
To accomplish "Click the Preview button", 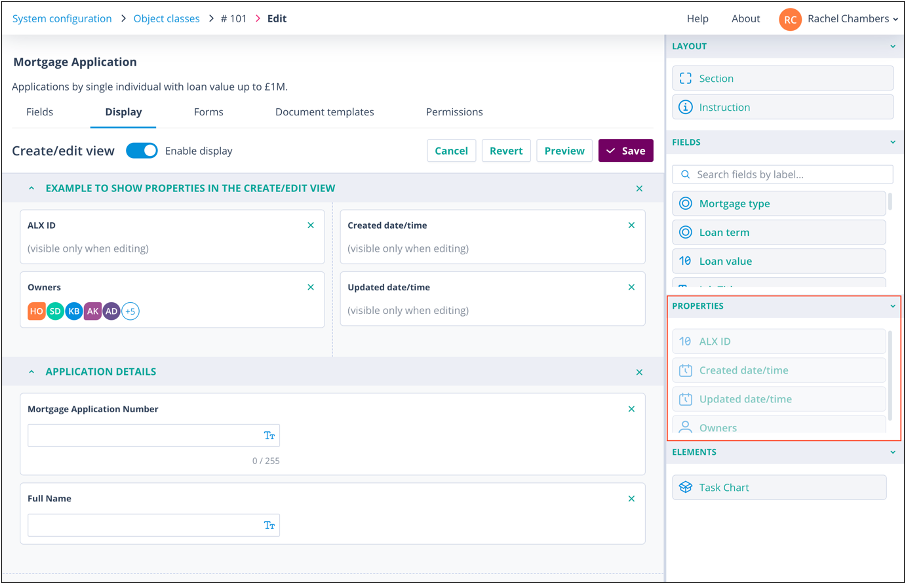I will click(x=565, y=151).
